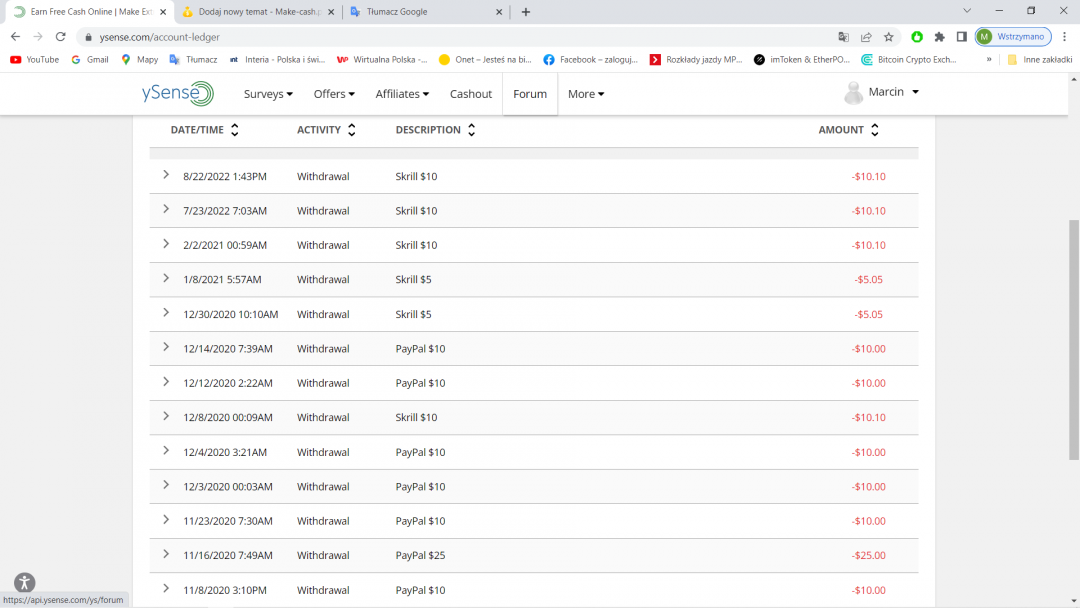1080x608 pixels.
Task: Expand the 8/22/2022 withdrawal row
Action: coord(166,176)
